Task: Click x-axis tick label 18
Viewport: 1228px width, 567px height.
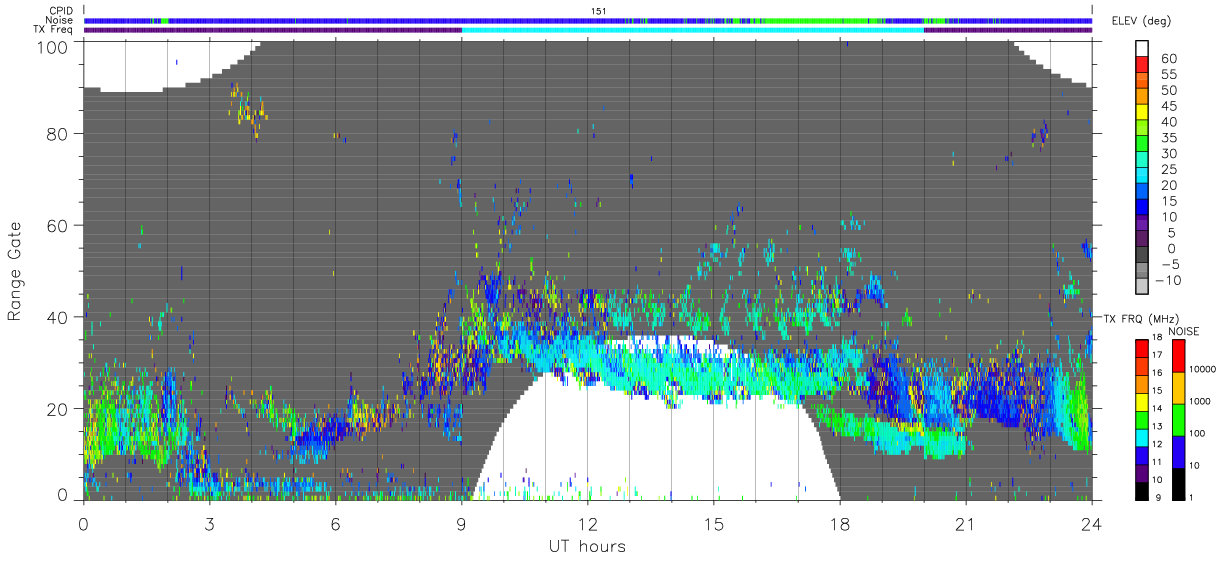Action: [839, 524]
